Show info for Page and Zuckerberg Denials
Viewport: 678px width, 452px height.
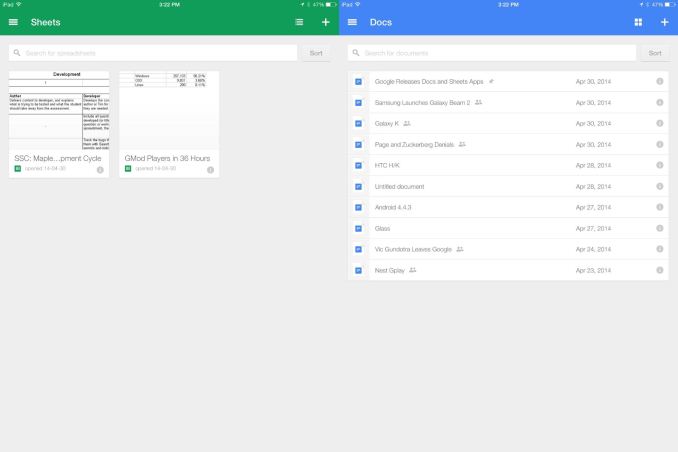660,144
